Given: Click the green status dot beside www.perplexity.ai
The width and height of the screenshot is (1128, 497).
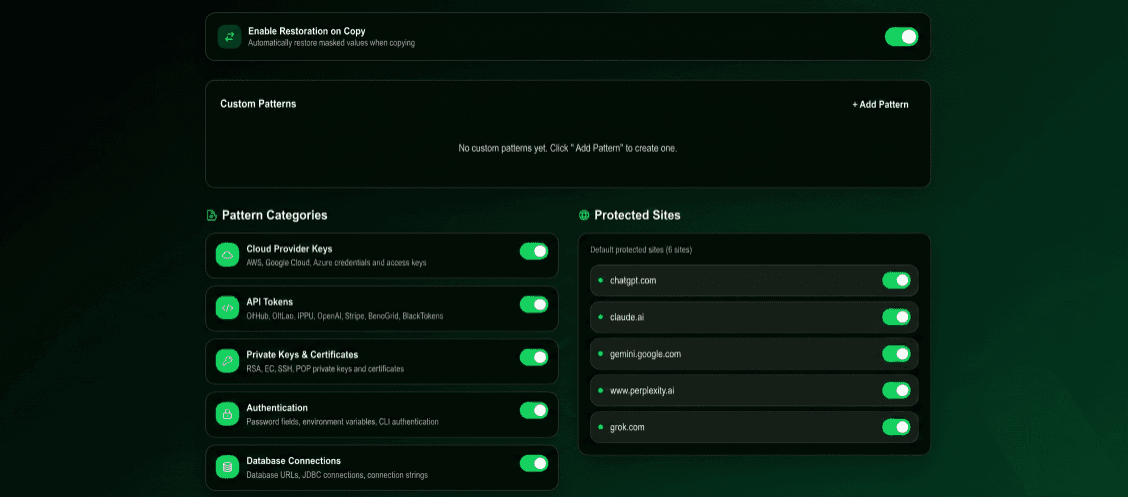Looking at the screenshot, I should tap(601, 390).
